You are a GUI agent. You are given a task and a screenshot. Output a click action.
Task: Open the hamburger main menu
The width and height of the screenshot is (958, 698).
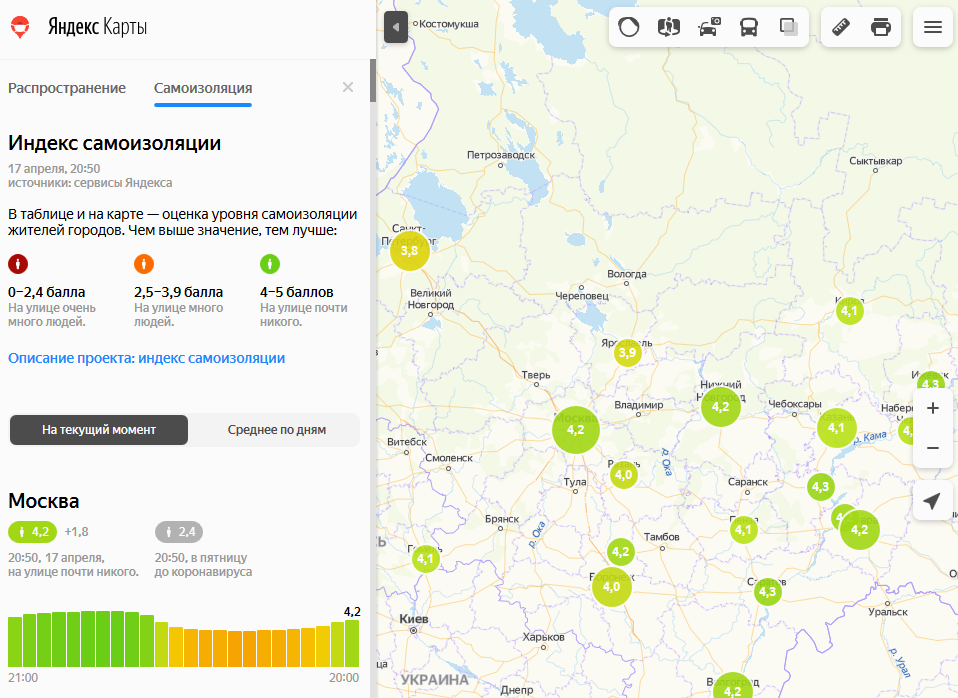(x=932, y=27)
